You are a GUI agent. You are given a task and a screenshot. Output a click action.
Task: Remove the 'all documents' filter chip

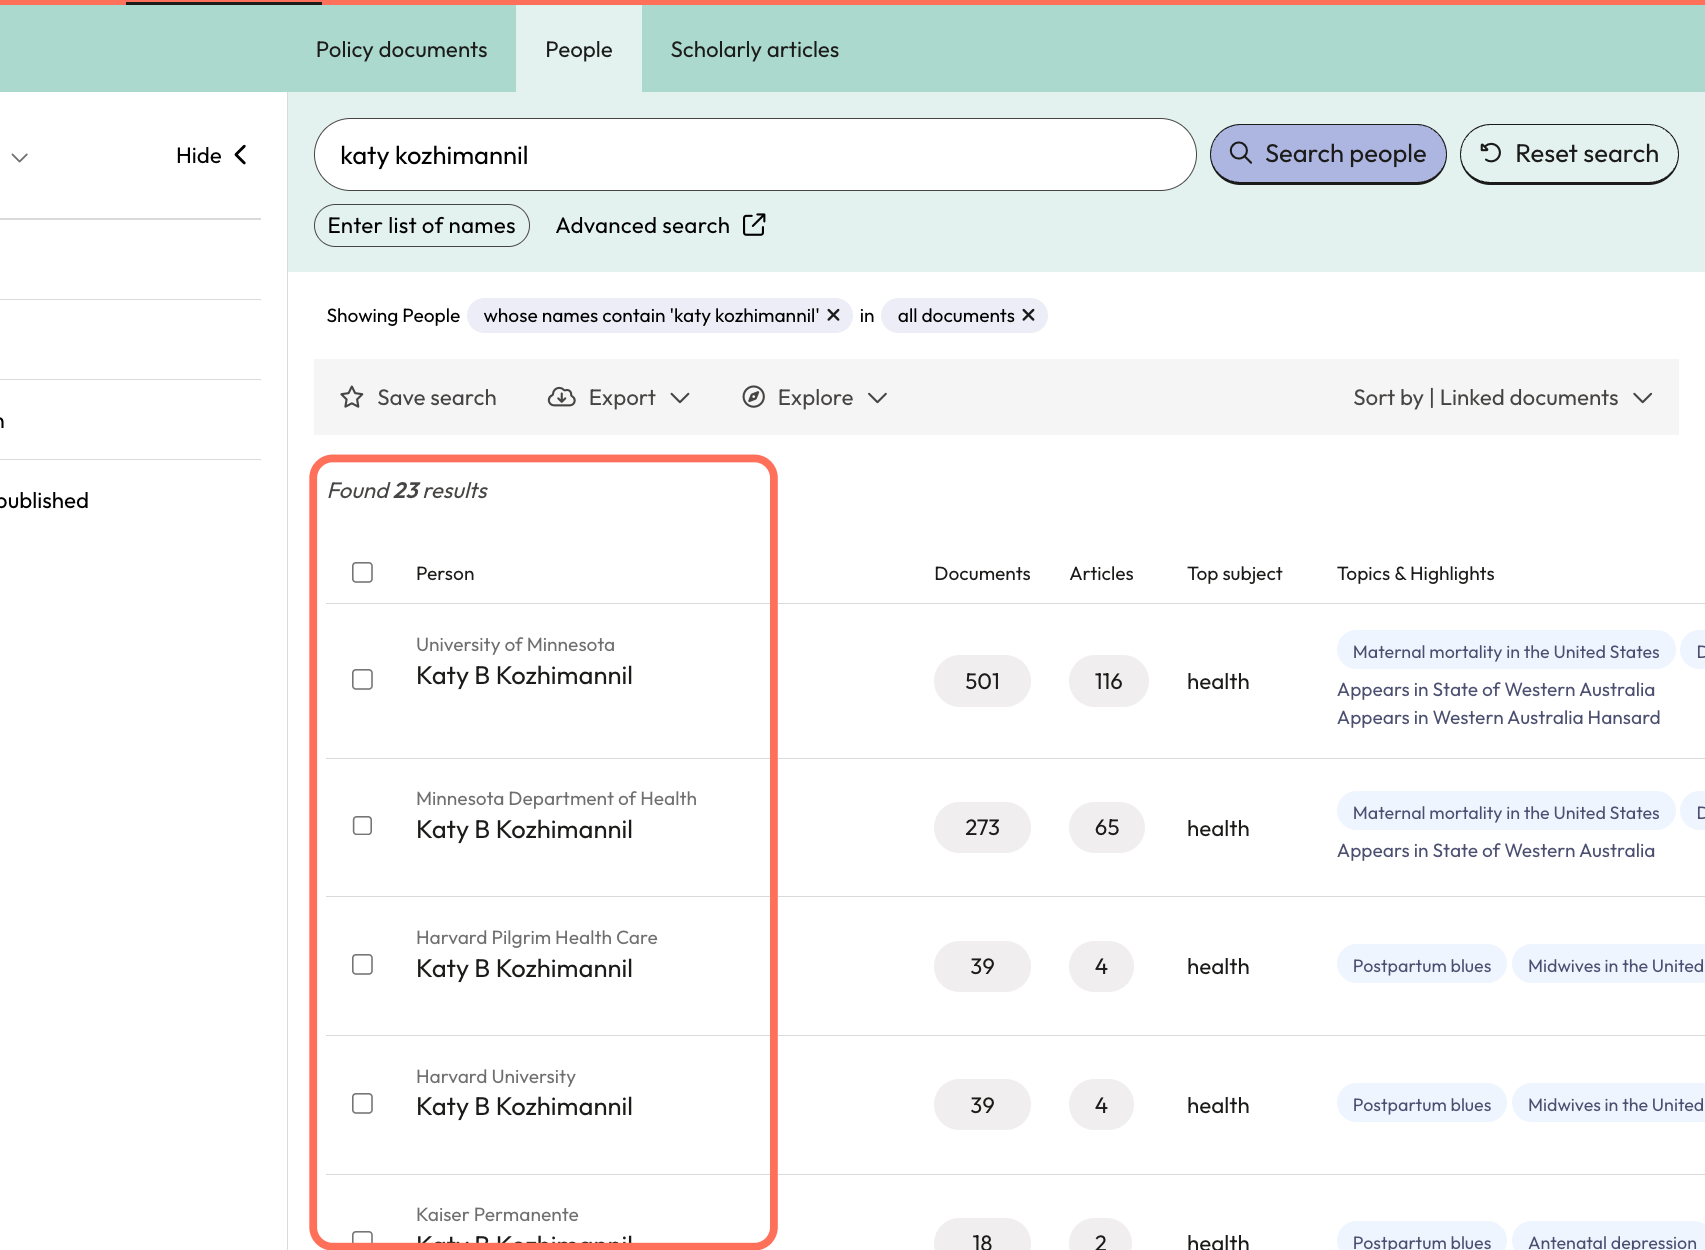coord(1028,315)
